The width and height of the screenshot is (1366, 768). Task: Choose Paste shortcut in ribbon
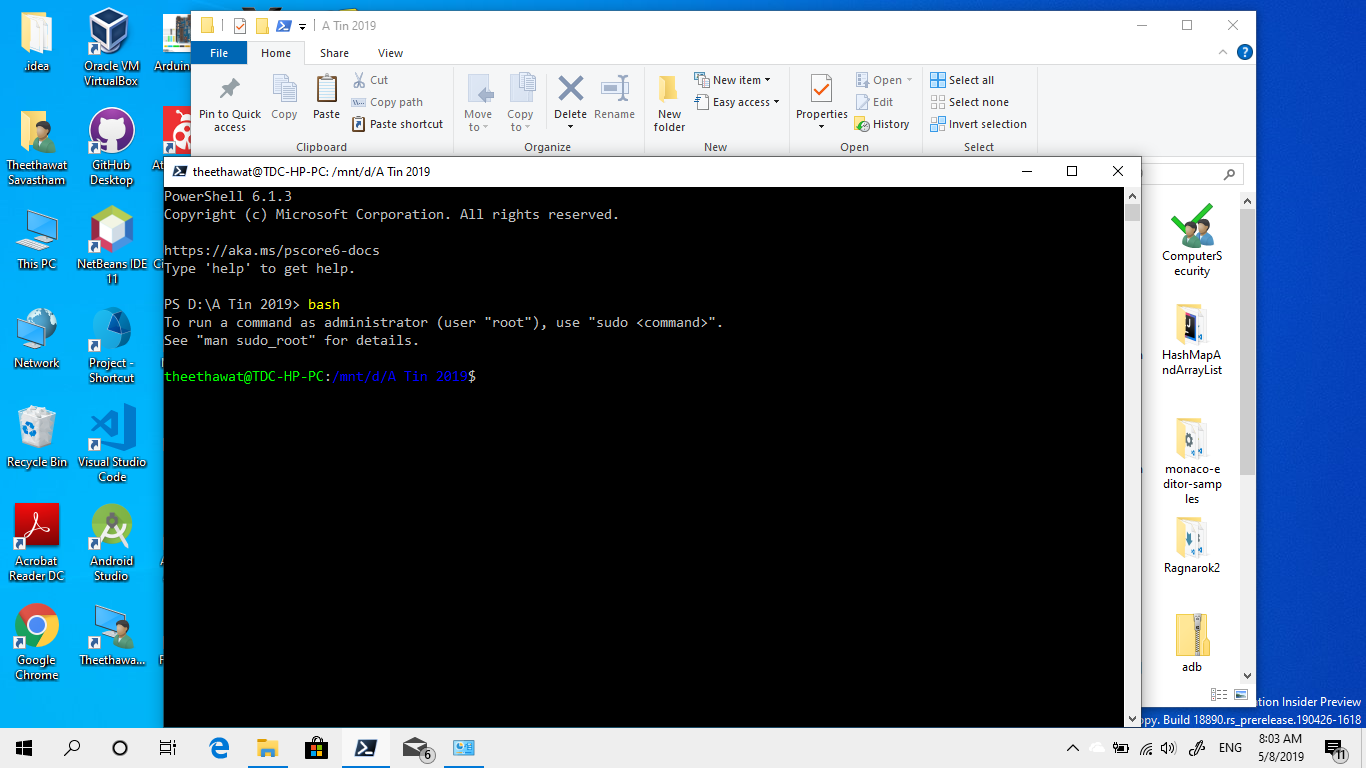click(398, 124)
